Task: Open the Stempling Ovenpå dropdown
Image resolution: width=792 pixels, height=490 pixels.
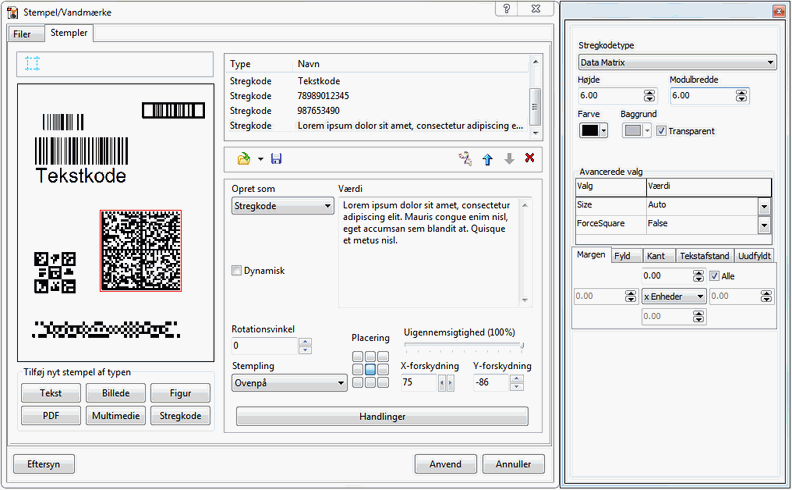Action: point(289,383)
